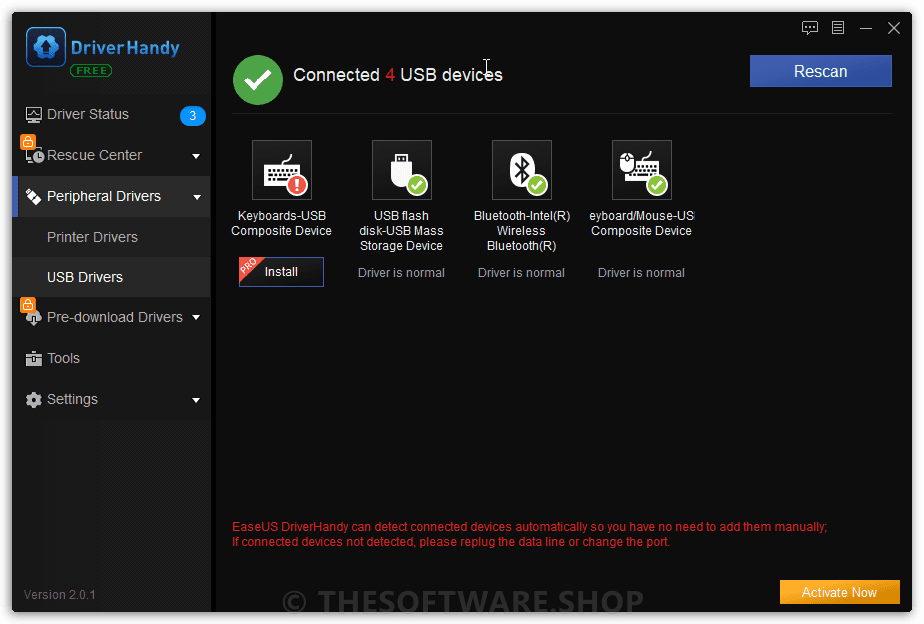Select the Keyboards-USB Composite Device icon
The width and height of the screenshot is (924, 624).
coord(282,170)
